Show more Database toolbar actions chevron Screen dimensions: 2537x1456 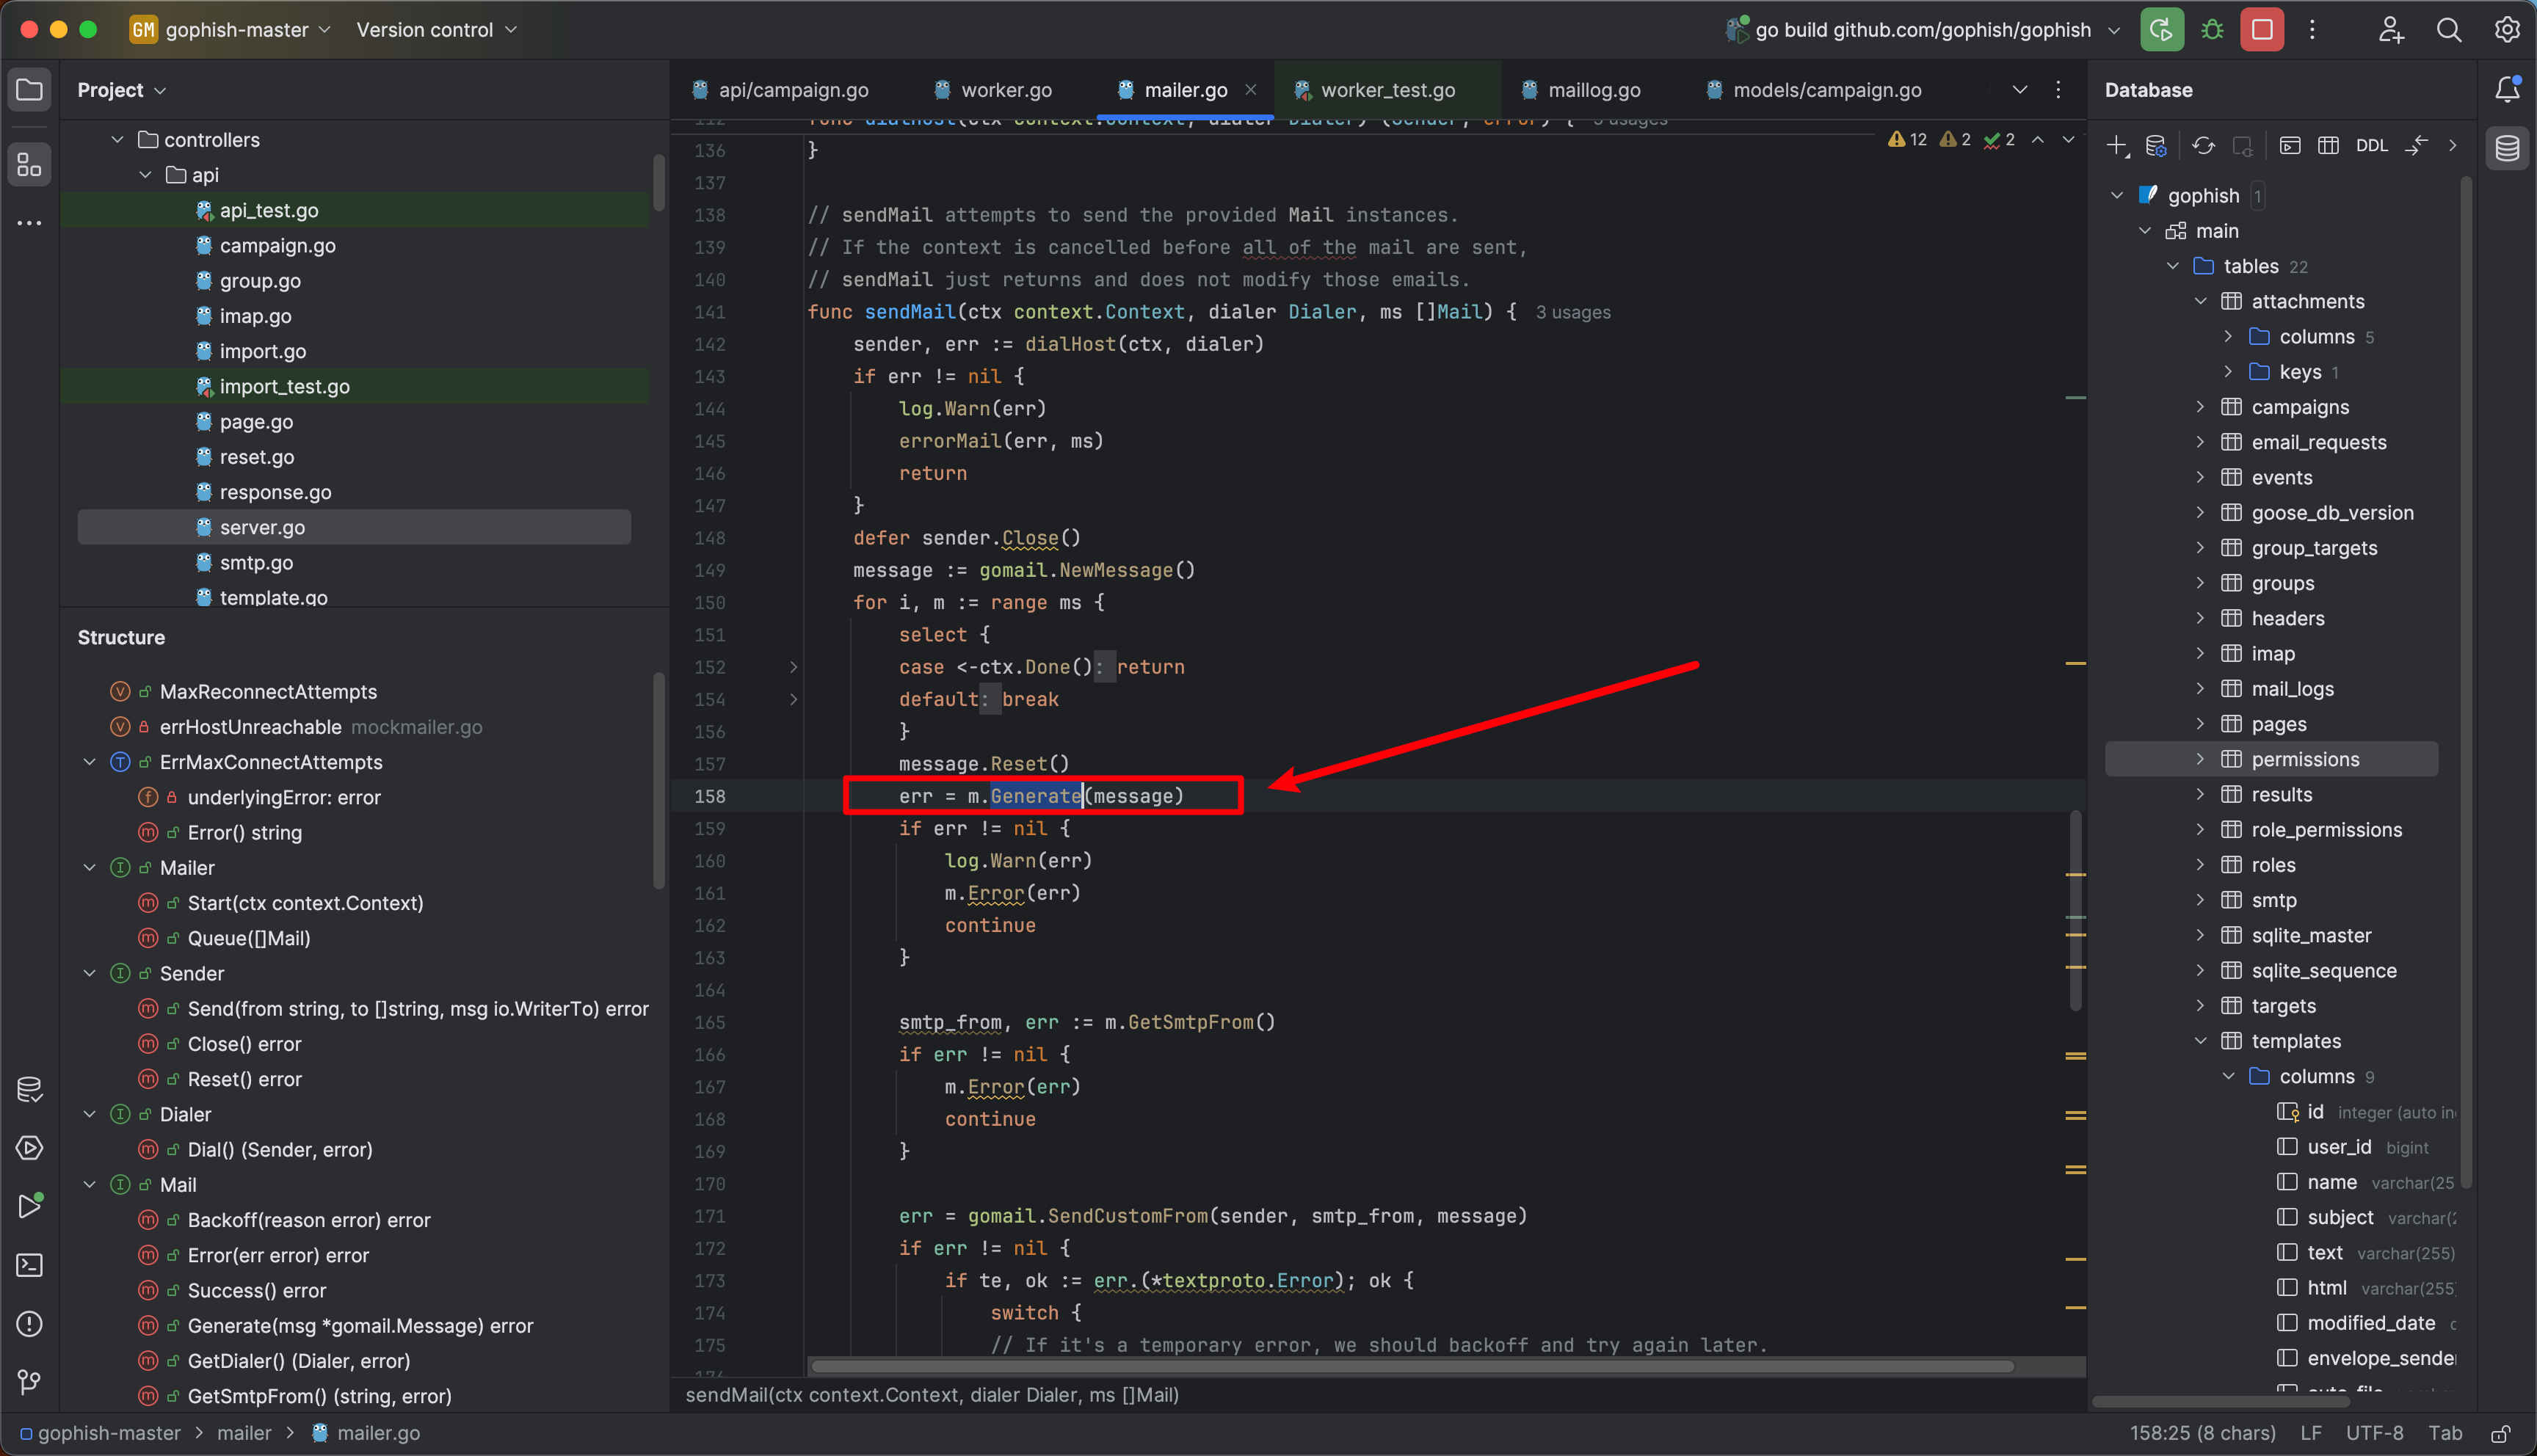click(x=2452, y=146)
